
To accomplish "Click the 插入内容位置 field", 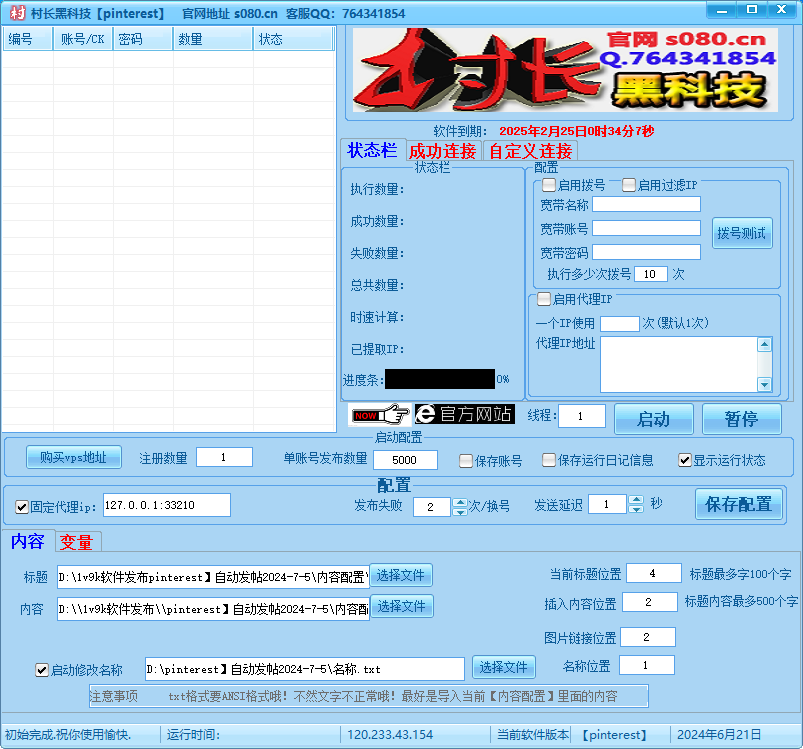I will pos(650,602).
